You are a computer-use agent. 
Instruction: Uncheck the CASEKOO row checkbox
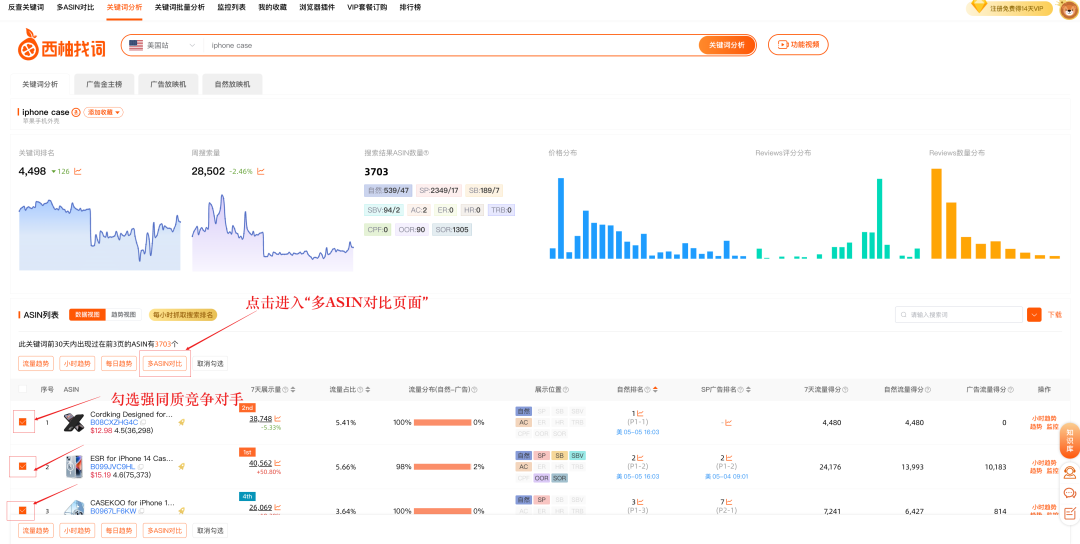[x=23, y=510]
